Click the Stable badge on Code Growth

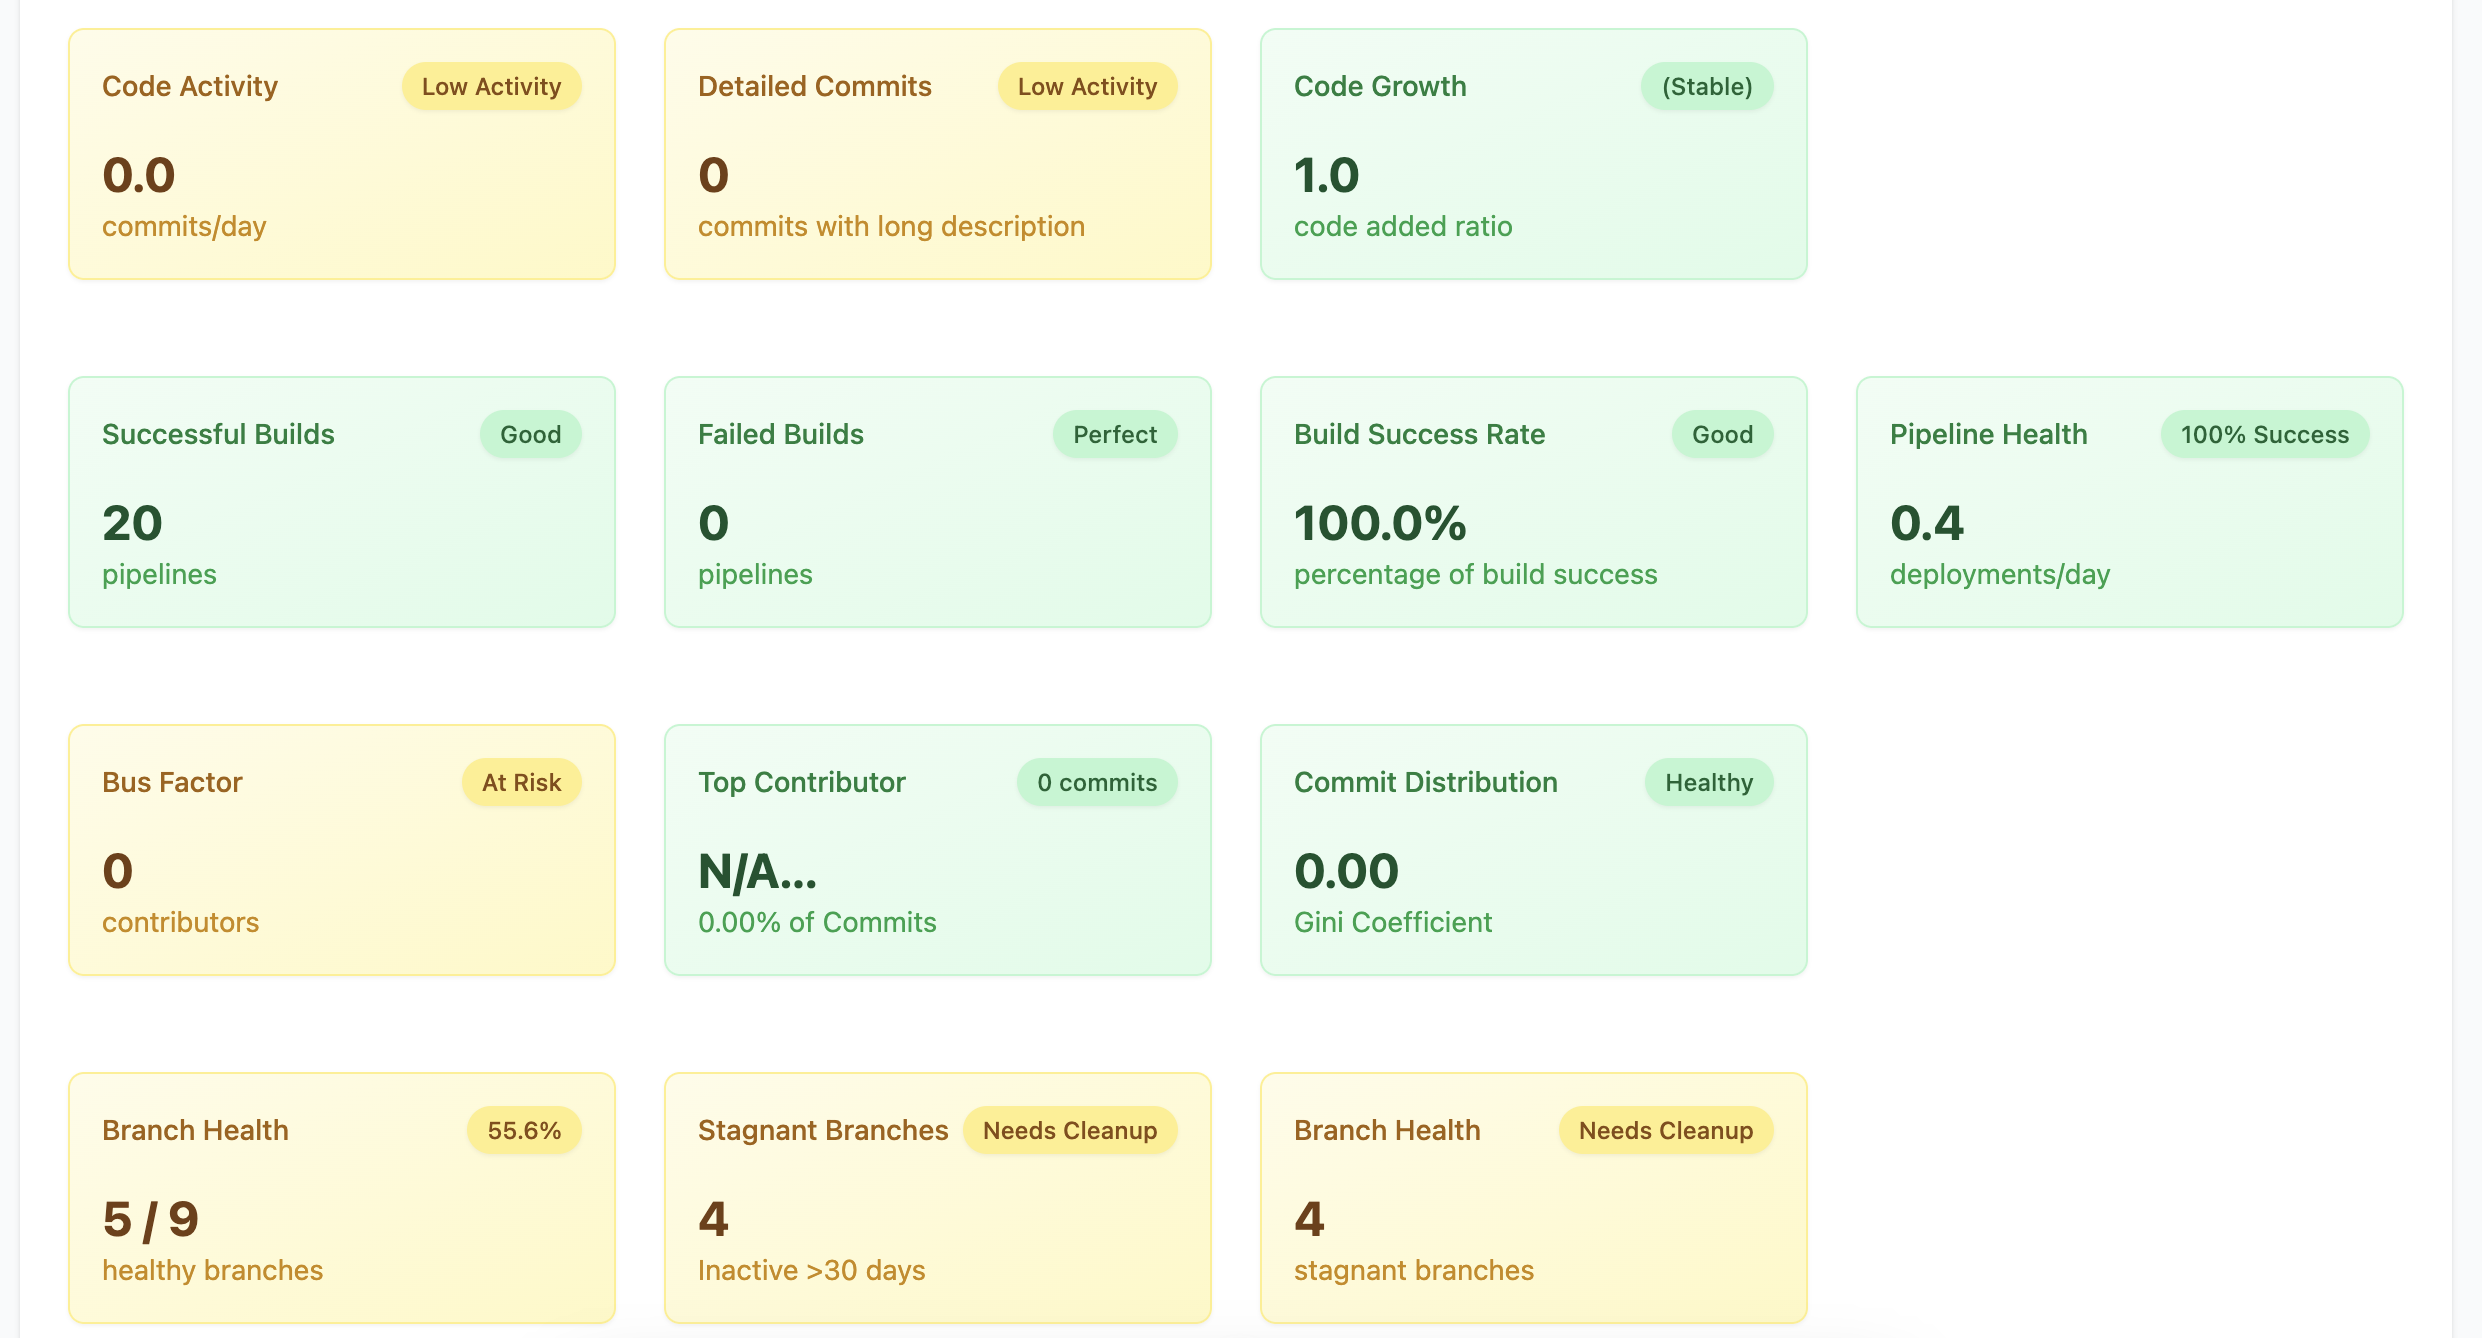coord(1707,86)
